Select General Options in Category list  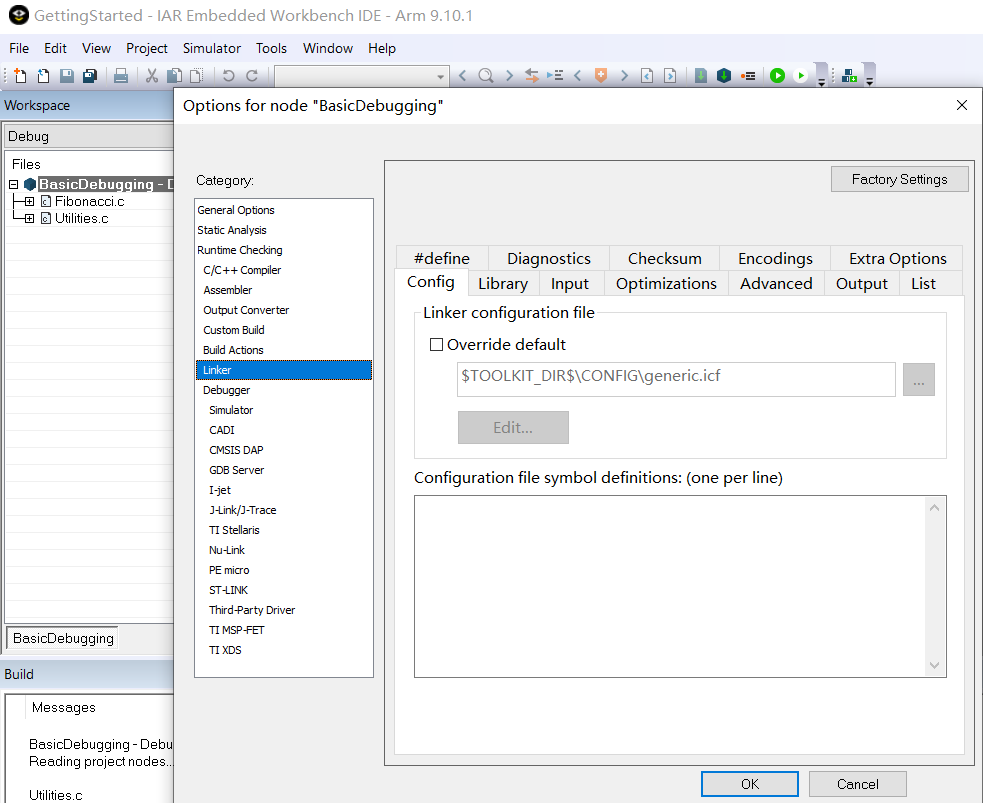(236, 210)
